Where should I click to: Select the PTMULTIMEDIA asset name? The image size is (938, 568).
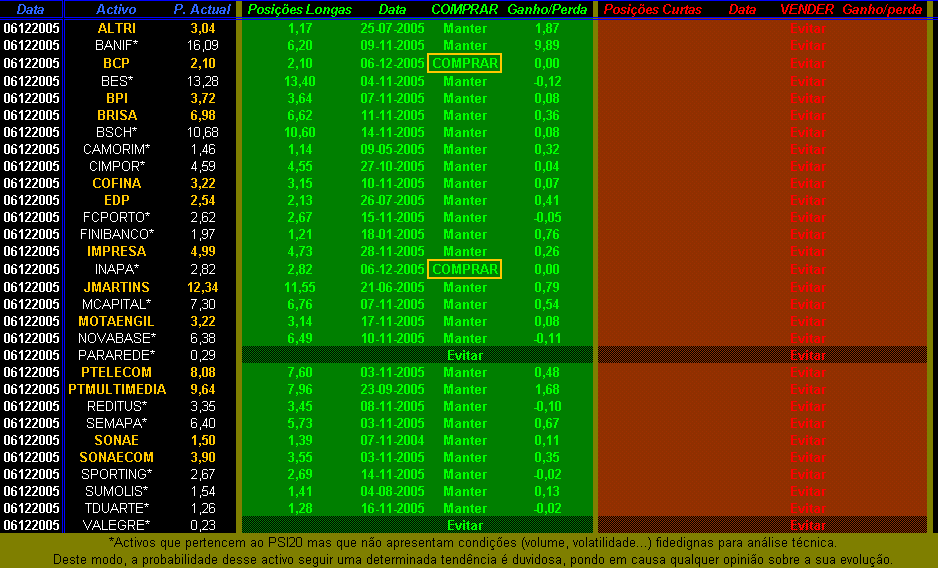coord(117,389)
